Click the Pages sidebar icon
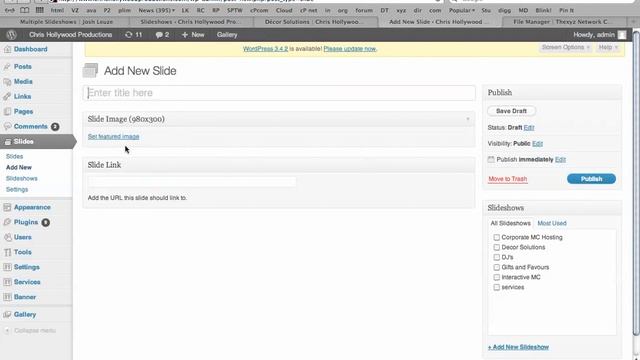640x360 pixels. click(x=7, y=111)
